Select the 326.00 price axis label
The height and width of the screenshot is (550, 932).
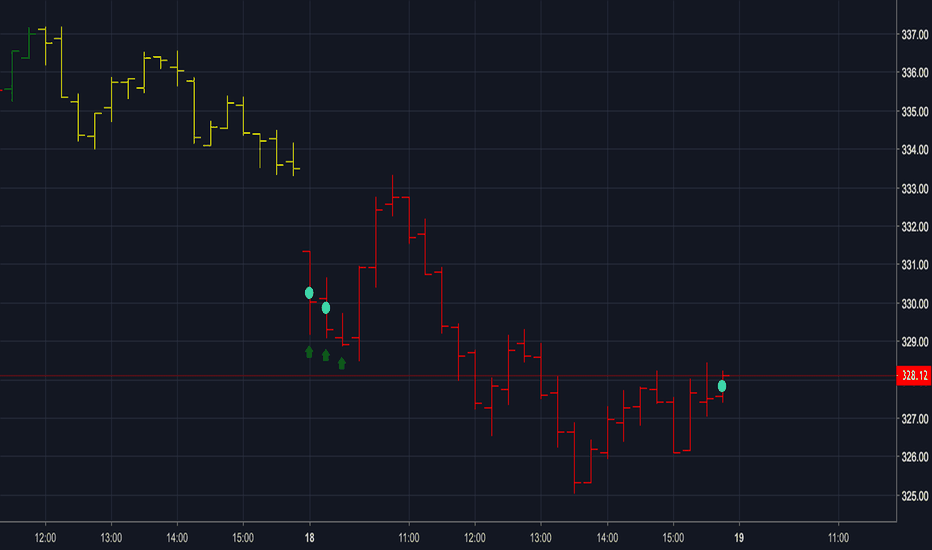[x=915, y=457]
